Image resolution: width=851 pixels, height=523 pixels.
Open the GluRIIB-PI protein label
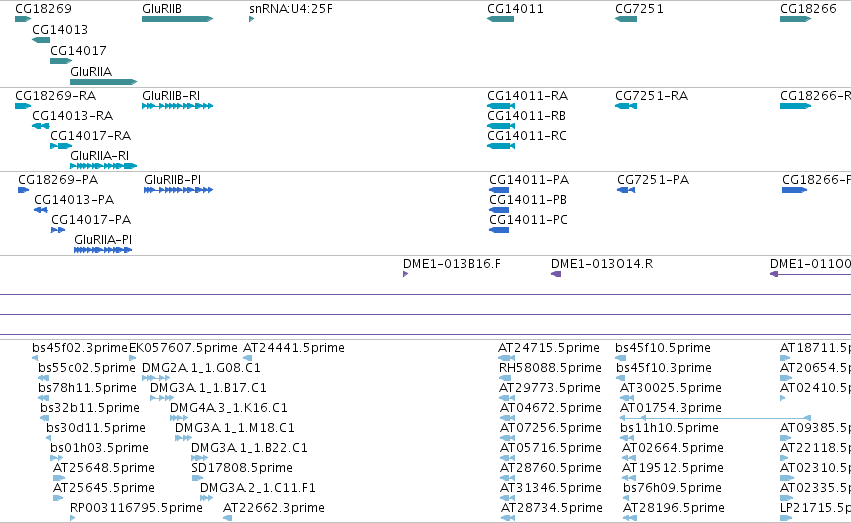173,180
